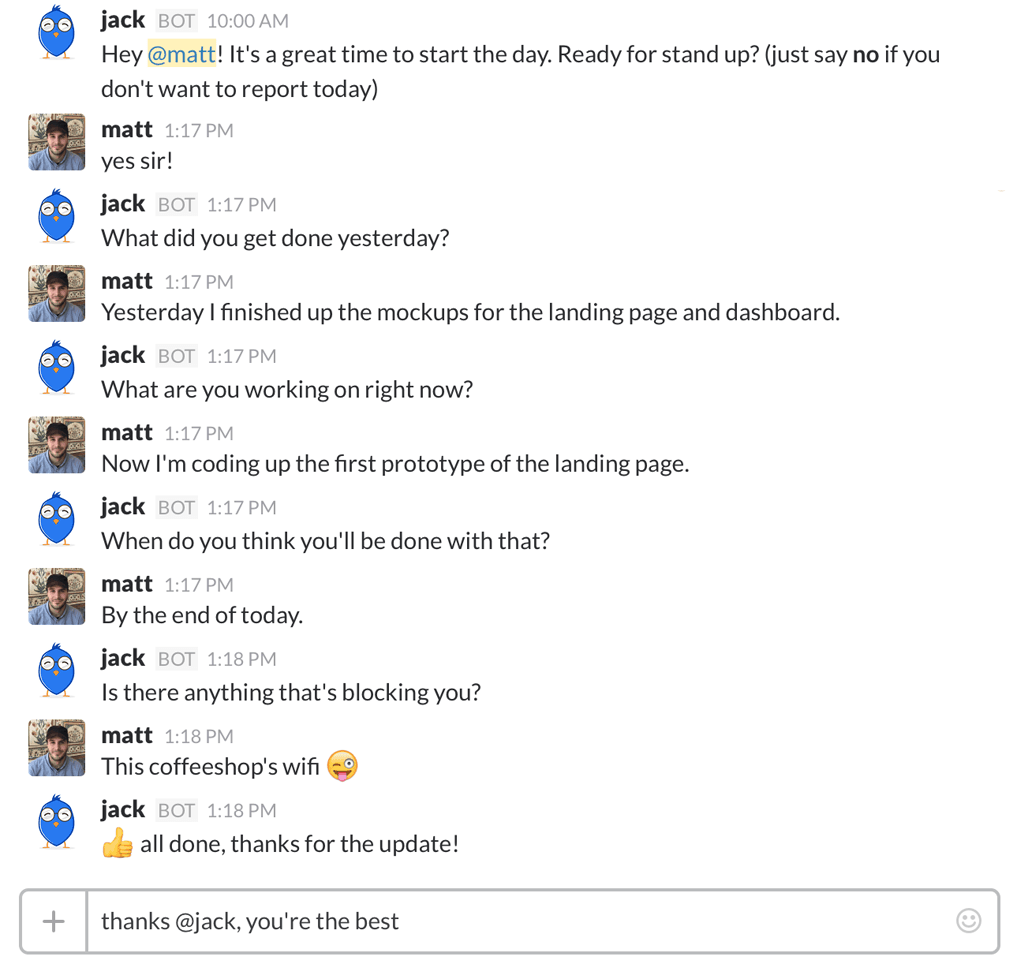Click the 1:18 PM timestamp on coffeeshop message
The height and width of the screenshot is (959, 1032).
point(199,736)
